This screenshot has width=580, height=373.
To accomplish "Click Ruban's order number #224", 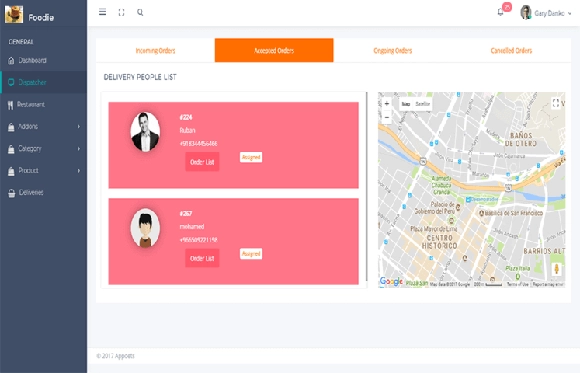I will coord(186,117).
